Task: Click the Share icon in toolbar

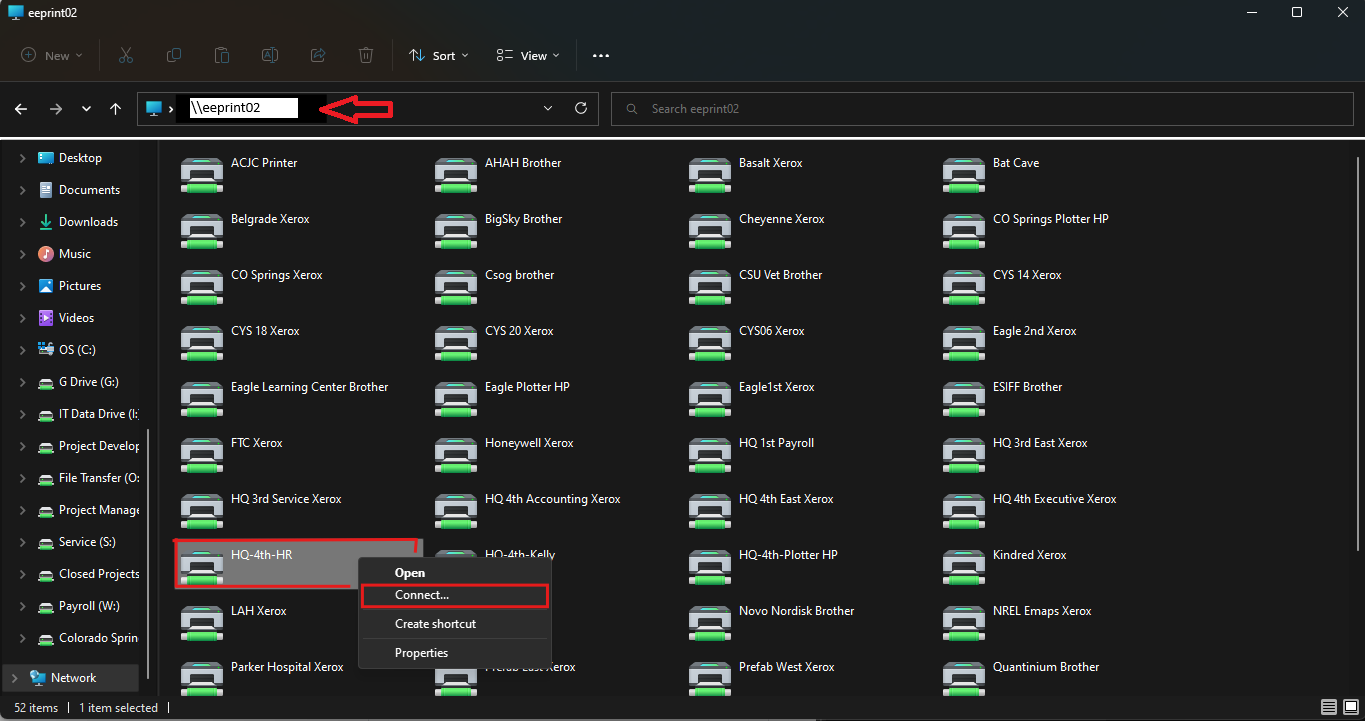Action: pos(318,56)
